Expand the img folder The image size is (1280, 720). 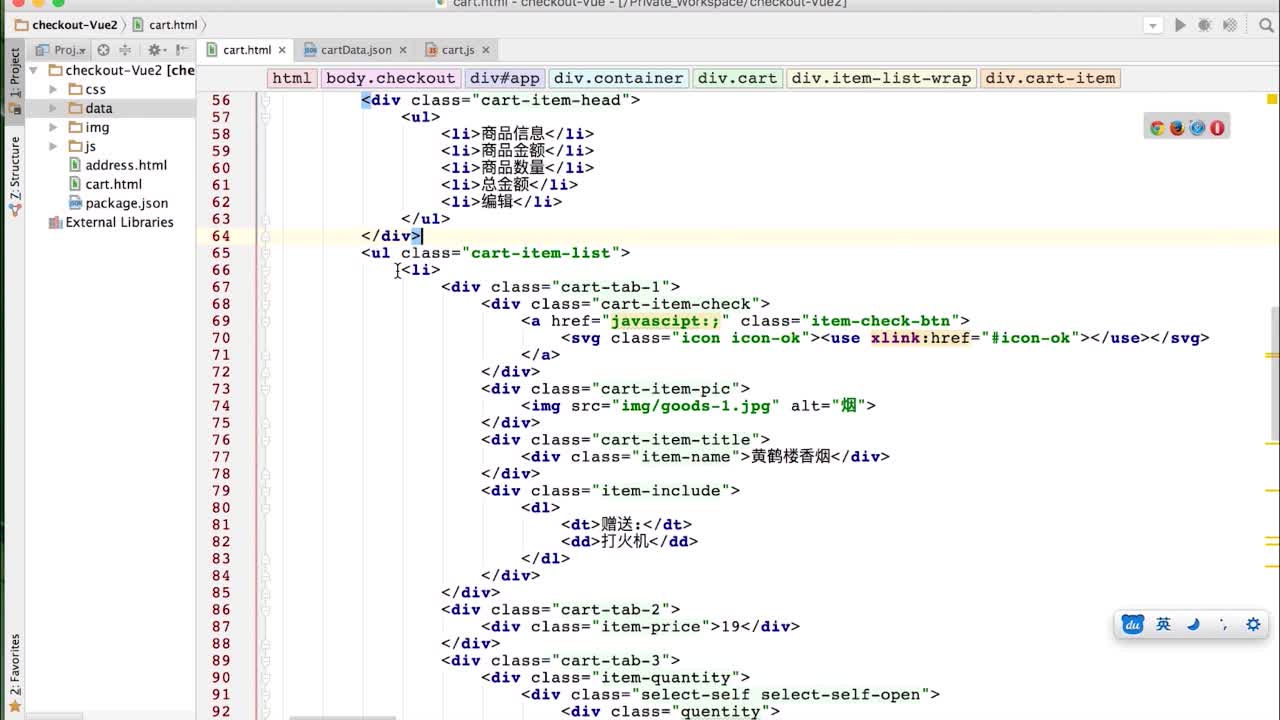(53, 127)
